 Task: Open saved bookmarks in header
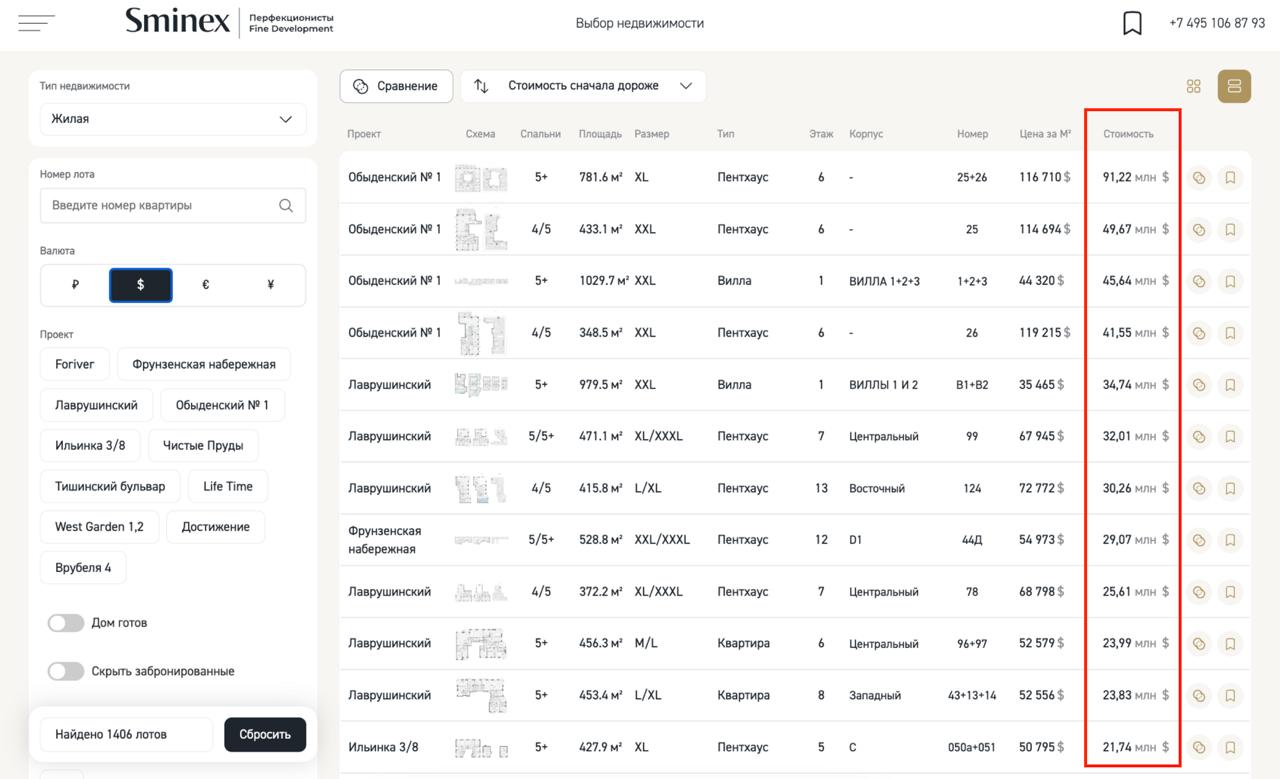tap(1132, 23)
